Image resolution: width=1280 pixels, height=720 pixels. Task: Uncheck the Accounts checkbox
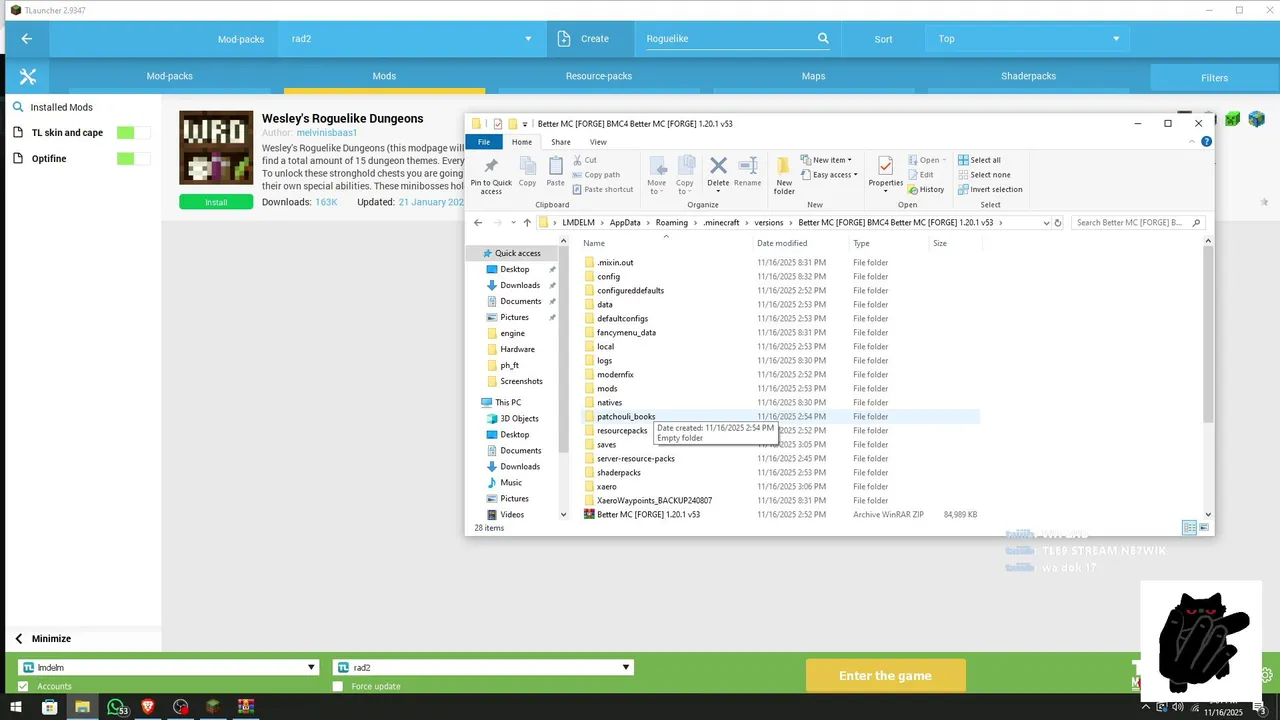(23, 686)
